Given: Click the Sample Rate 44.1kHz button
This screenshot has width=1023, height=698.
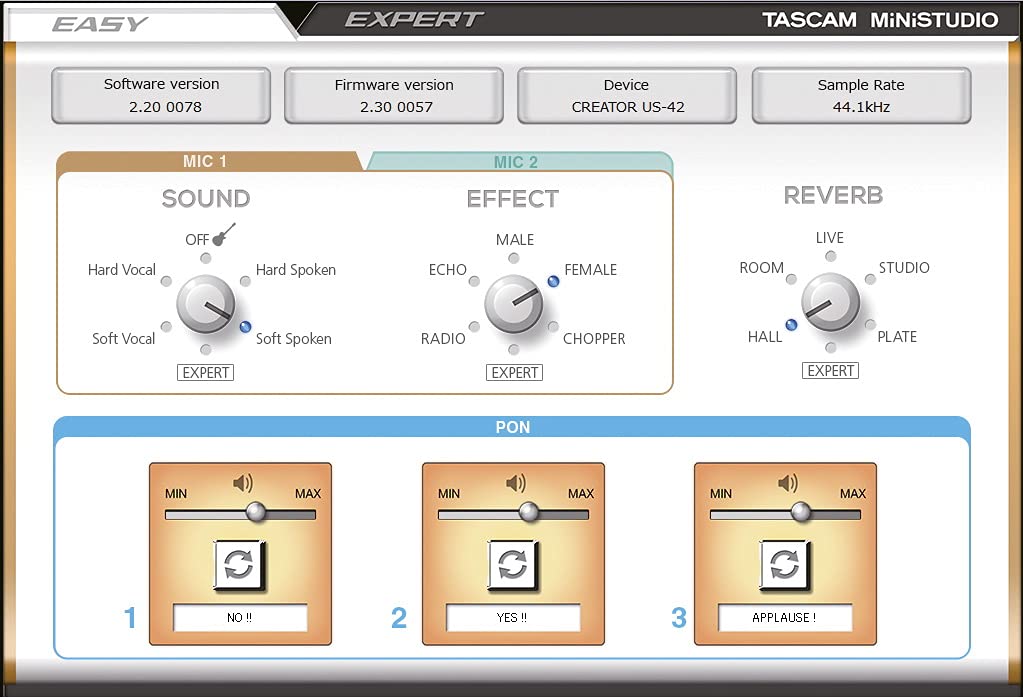Looking at the screenshot, I should (x=861, y=95).
